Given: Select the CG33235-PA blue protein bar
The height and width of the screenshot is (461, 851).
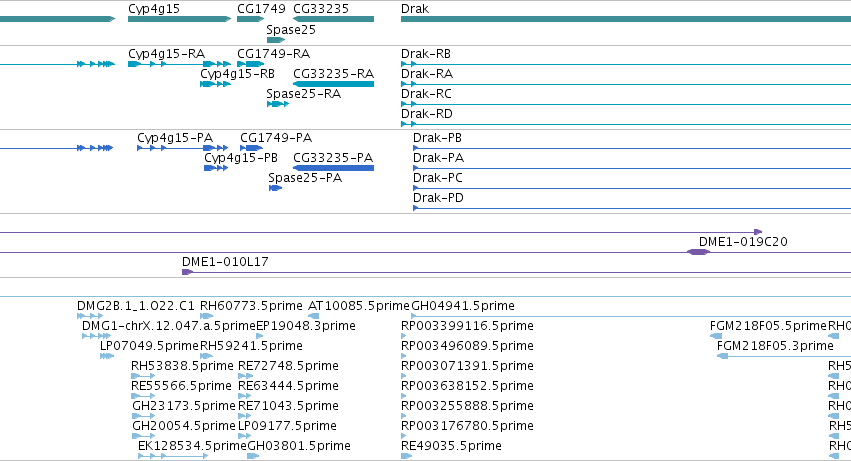Looking at the screenshot, I should click(333, 168).
